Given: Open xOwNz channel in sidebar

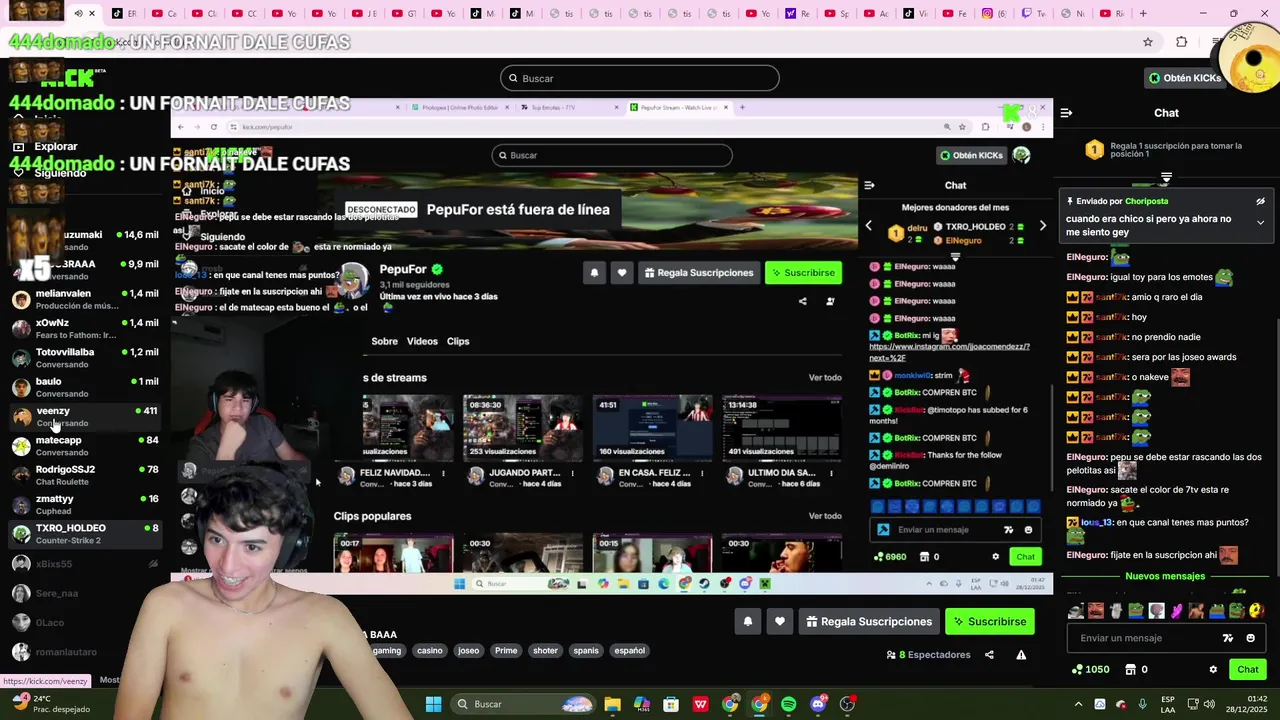Looking at the screenshot, I should click(x=85, y=329).
